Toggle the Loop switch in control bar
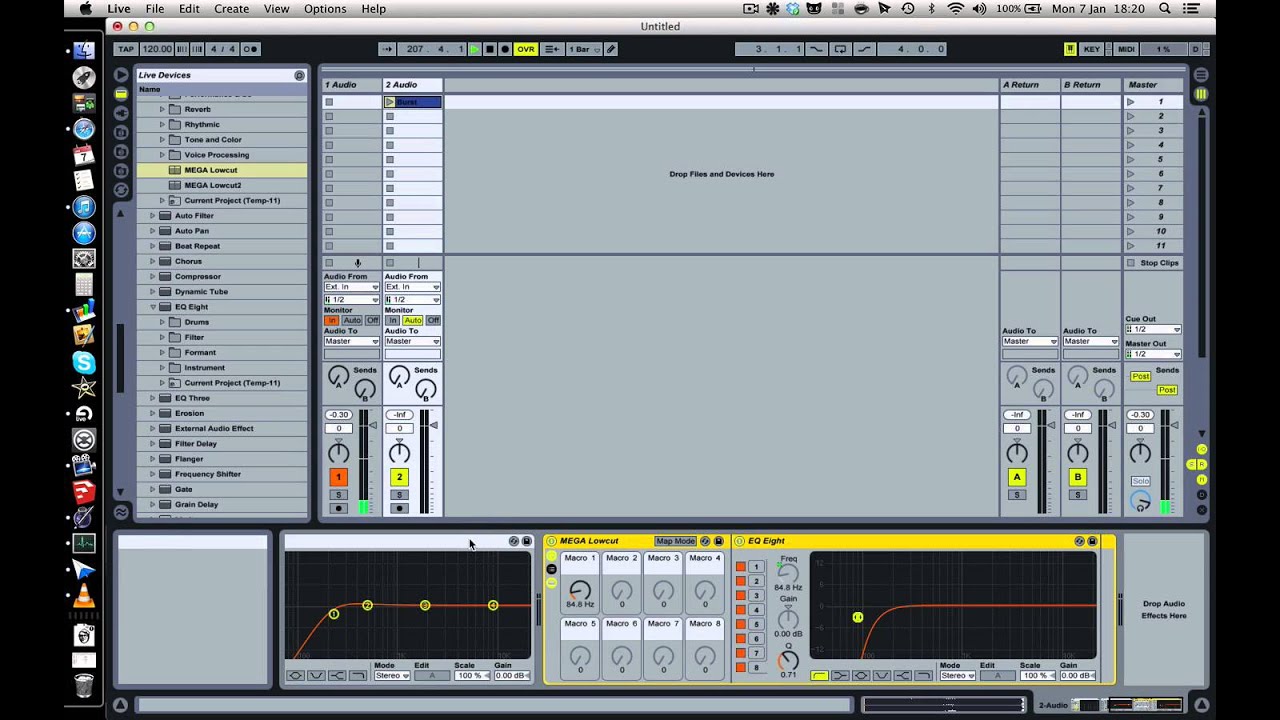Image resolution: width=1280 pixels, height=720 pixels. 840,49
